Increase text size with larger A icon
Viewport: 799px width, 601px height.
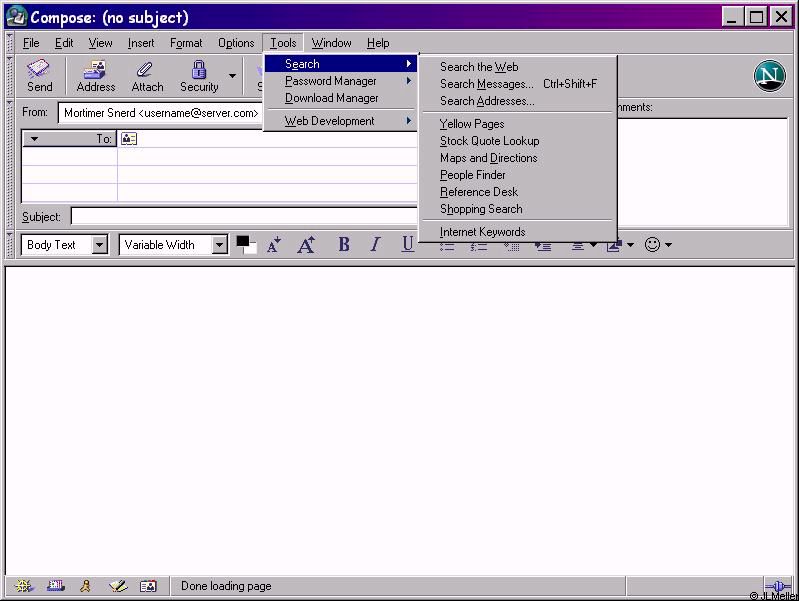306,245
